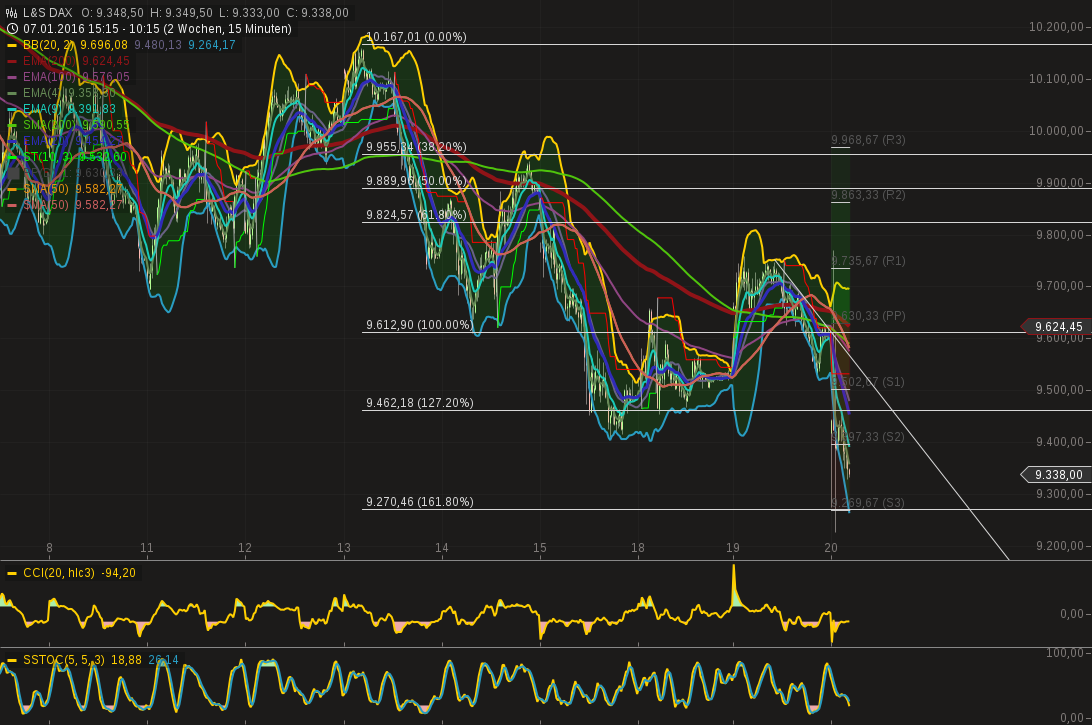Select the SSTOC(5, 5, 3) legend marker
The image size is (1092, 725).
[12, 659]
